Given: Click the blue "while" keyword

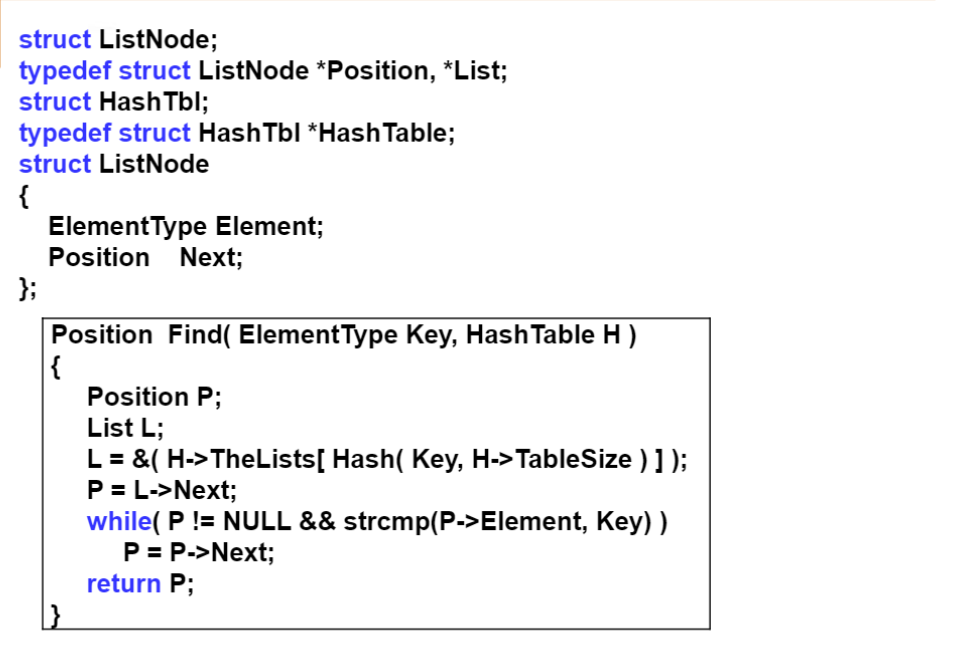Looking at the screenshot, I should (115, 522).
